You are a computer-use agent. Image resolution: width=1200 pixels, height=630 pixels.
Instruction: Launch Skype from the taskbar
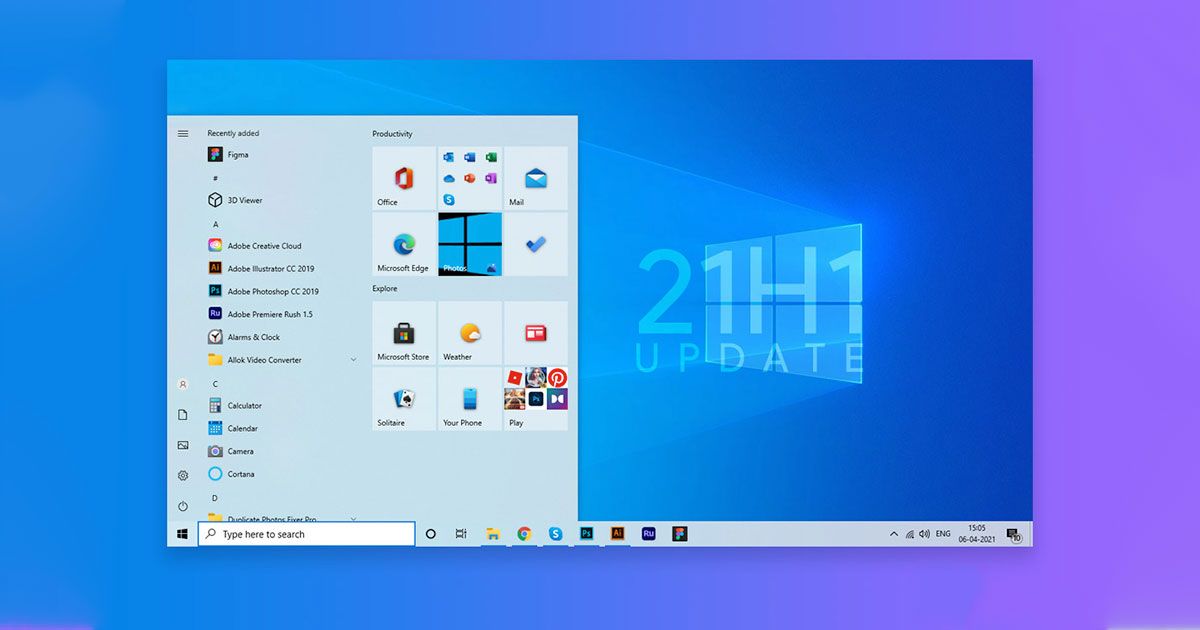[x=554, y=534]
